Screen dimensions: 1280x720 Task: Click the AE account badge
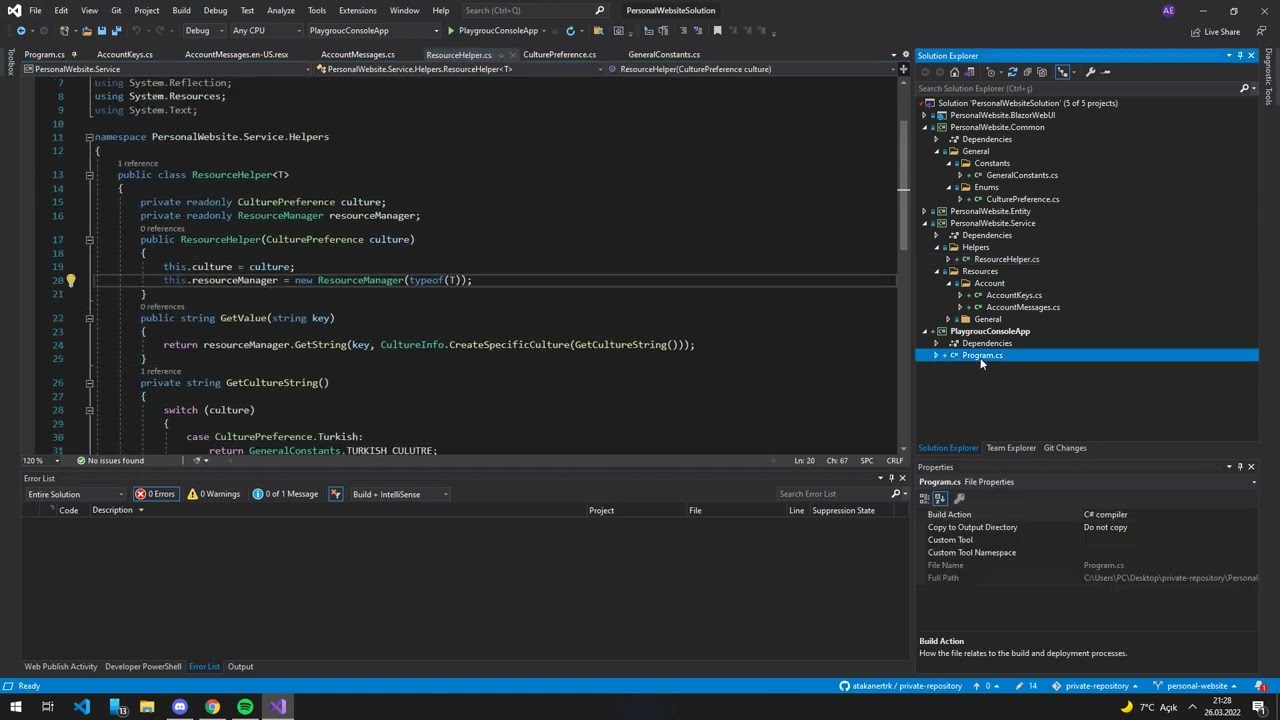1168,11
